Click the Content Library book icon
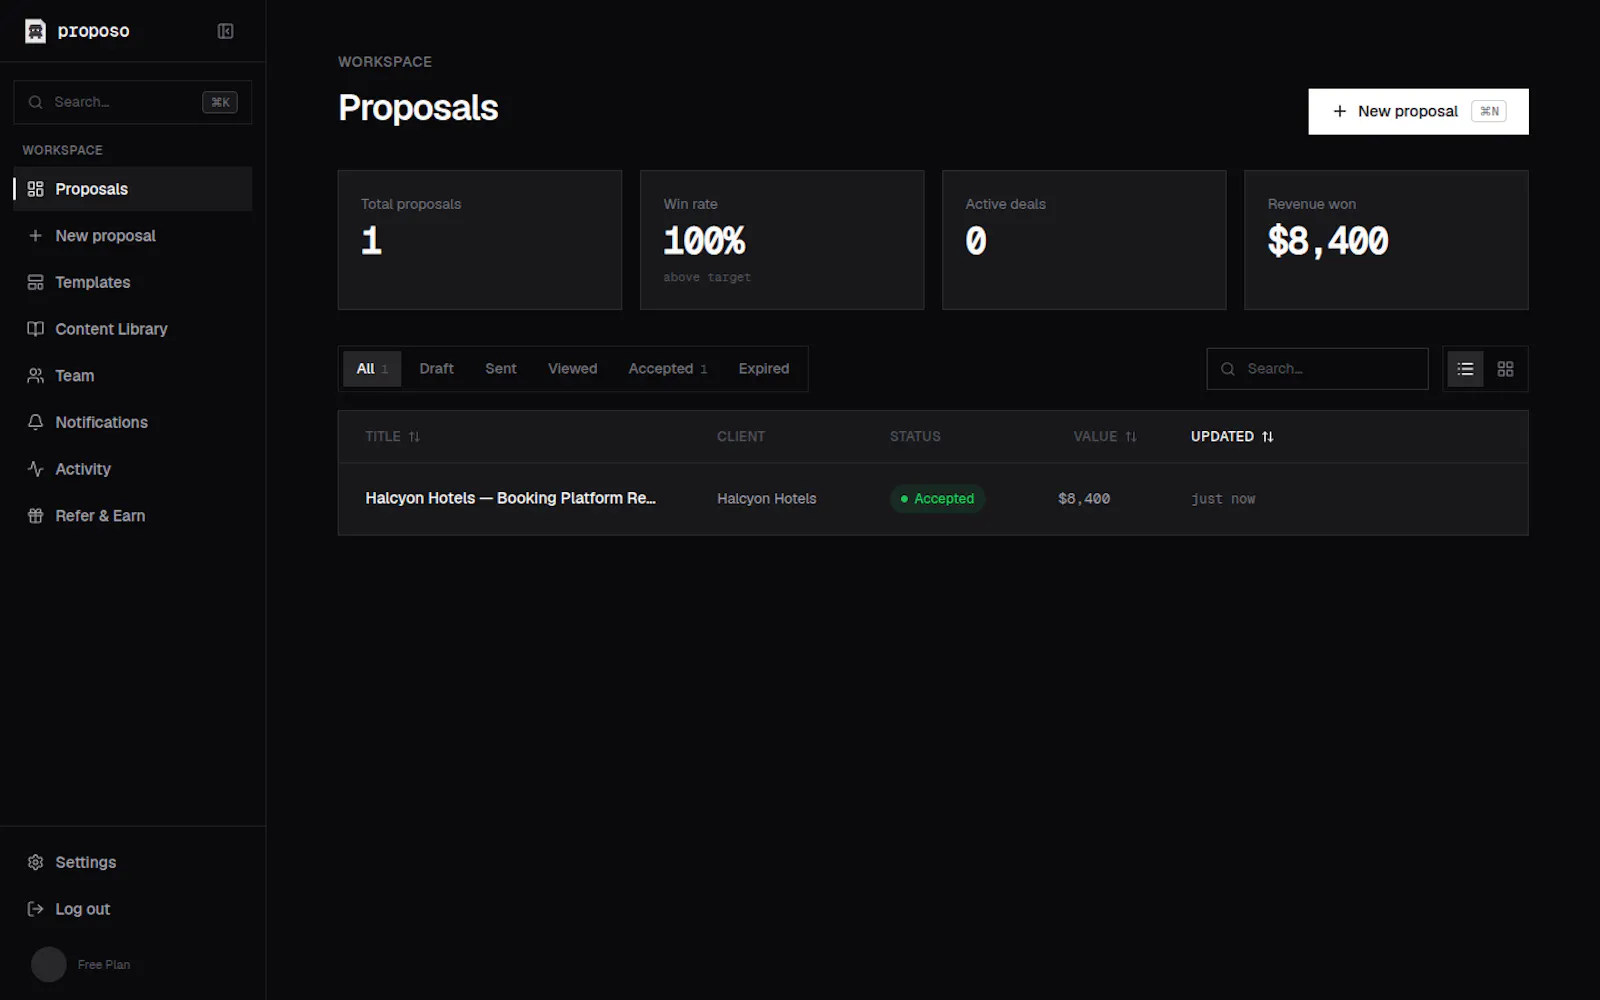The image size is (1600, 1000). [x=36, y=329]
